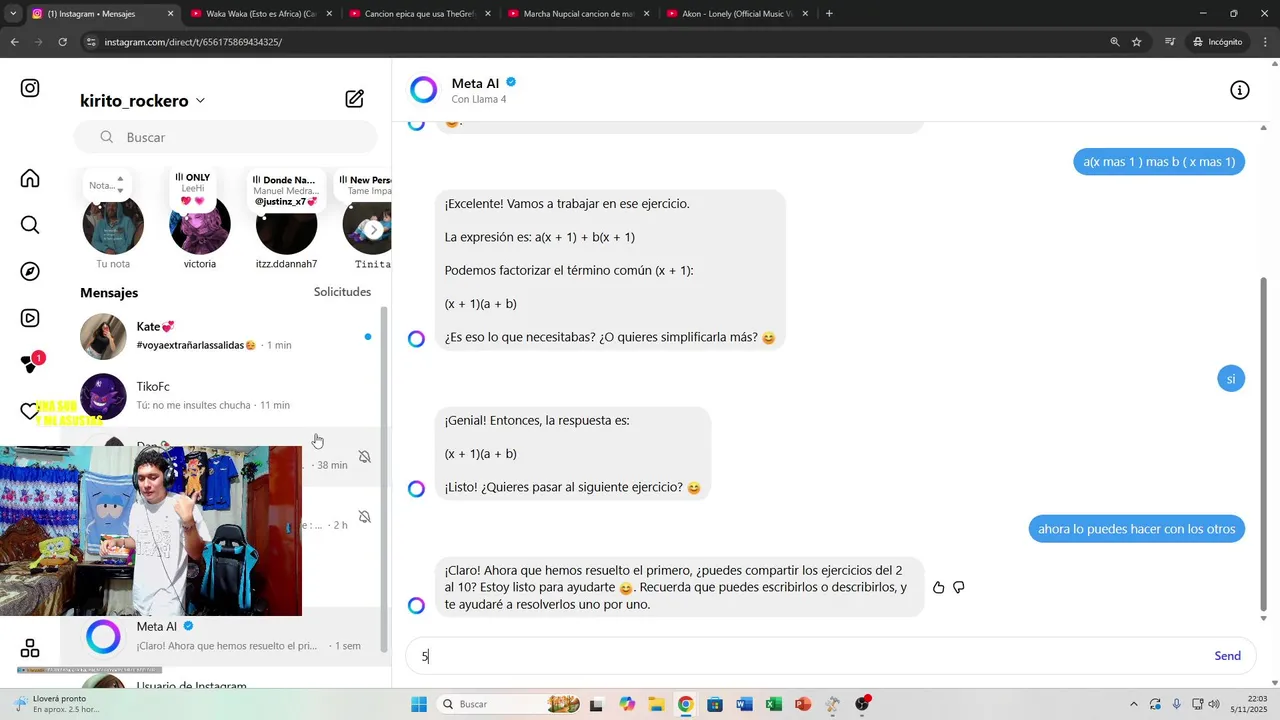Unmute the conversation marked 38 min
Image resolution: width=1280 pixels, height=720 pixels.
(x=365, y=457)
